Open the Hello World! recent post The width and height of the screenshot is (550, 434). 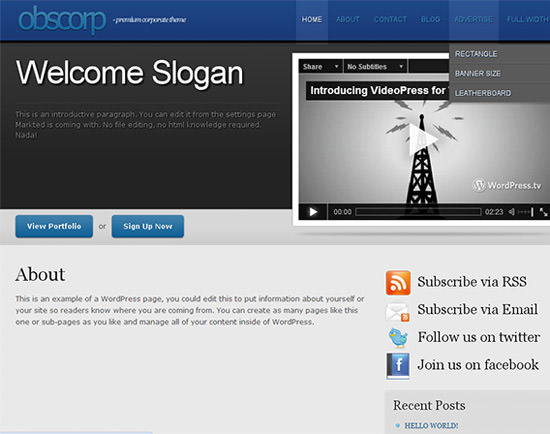(x=431, y=426)
